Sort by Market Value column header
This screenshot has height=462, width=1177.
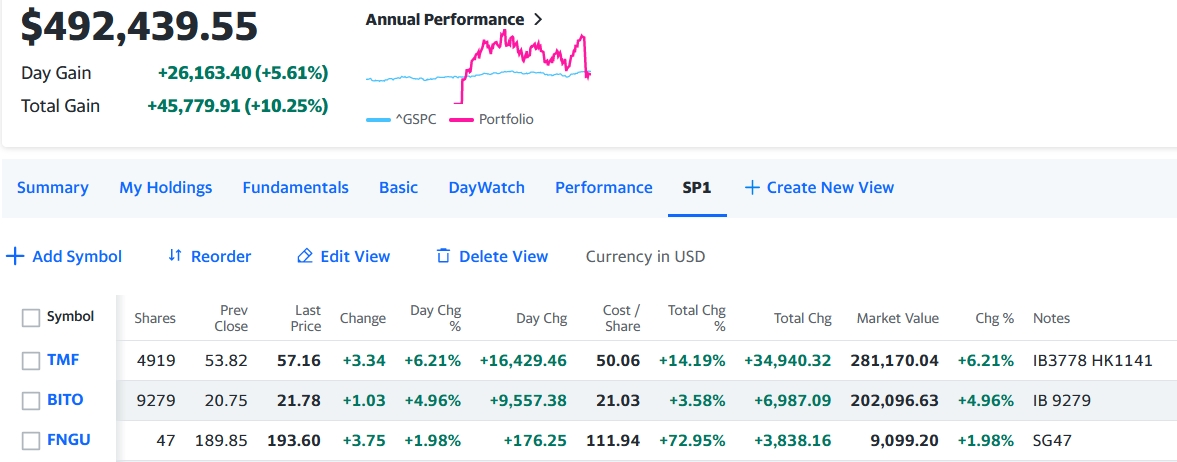897,318
